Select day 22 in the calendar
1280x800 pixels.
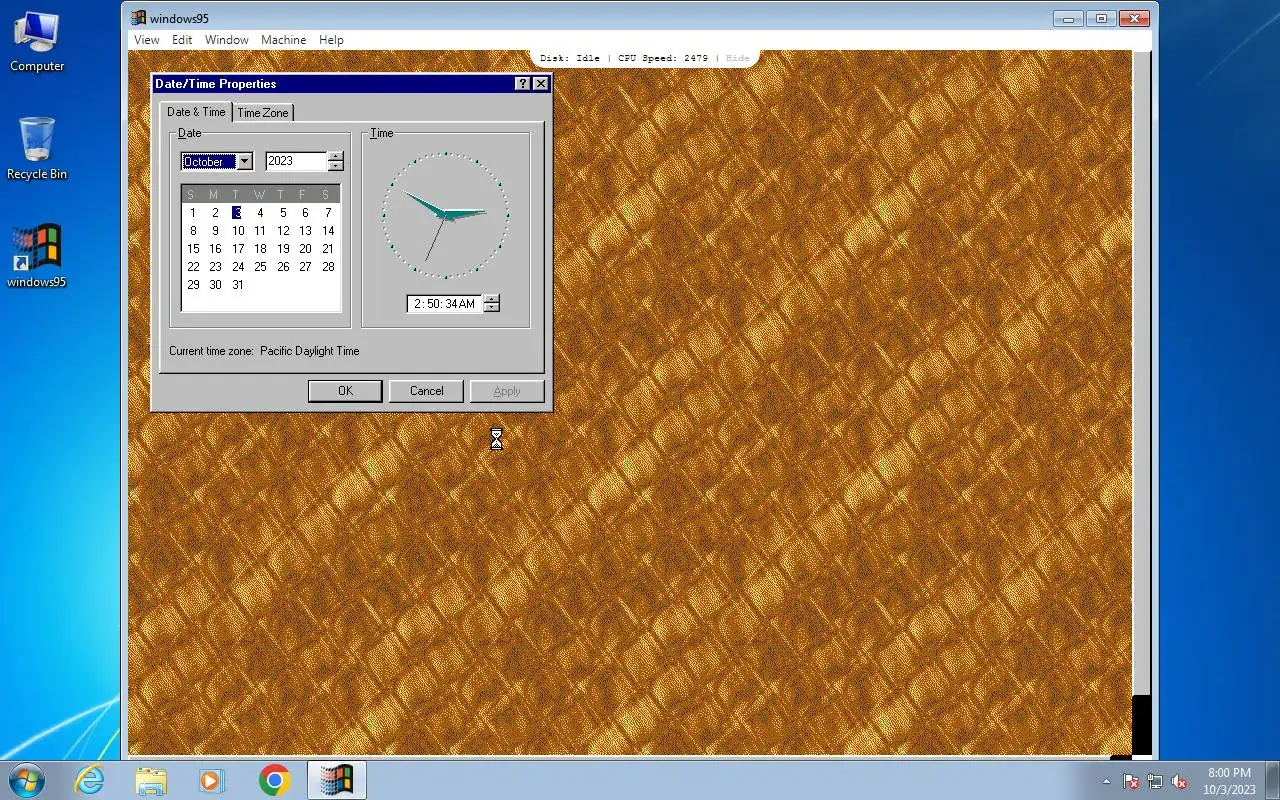(193, 267)
